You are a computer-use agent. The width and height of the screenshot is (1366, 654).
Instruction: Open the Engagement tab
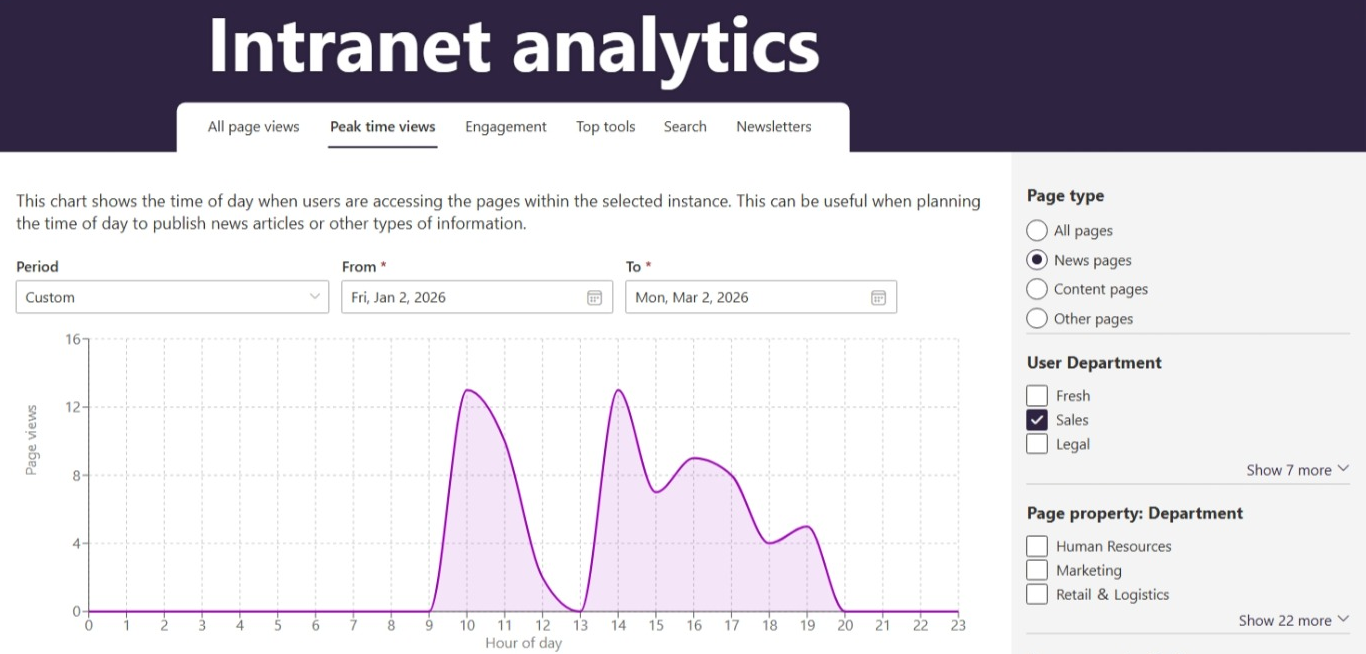(x=505, y=127)
